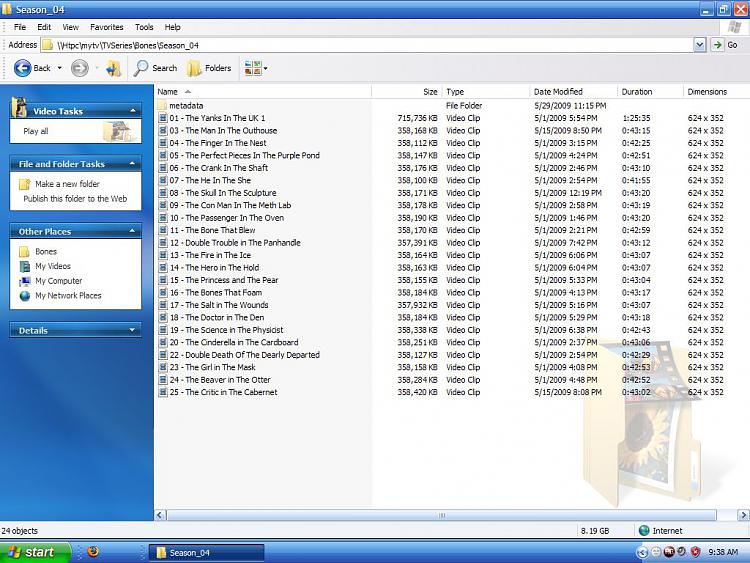Open the Edit menu

pos(44,27)
